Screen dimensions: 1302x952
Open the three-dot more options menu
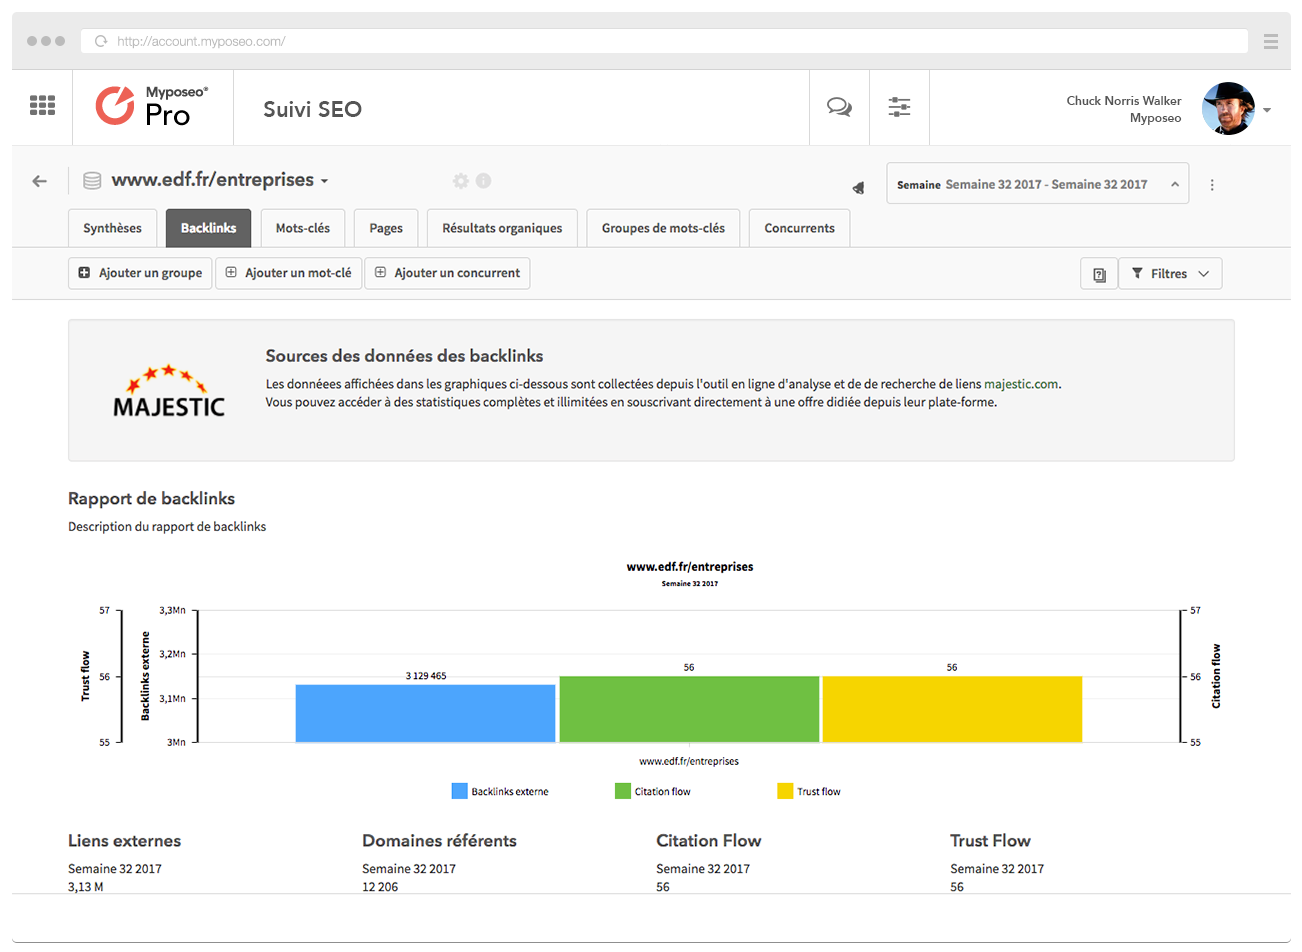click(1212, 185)
